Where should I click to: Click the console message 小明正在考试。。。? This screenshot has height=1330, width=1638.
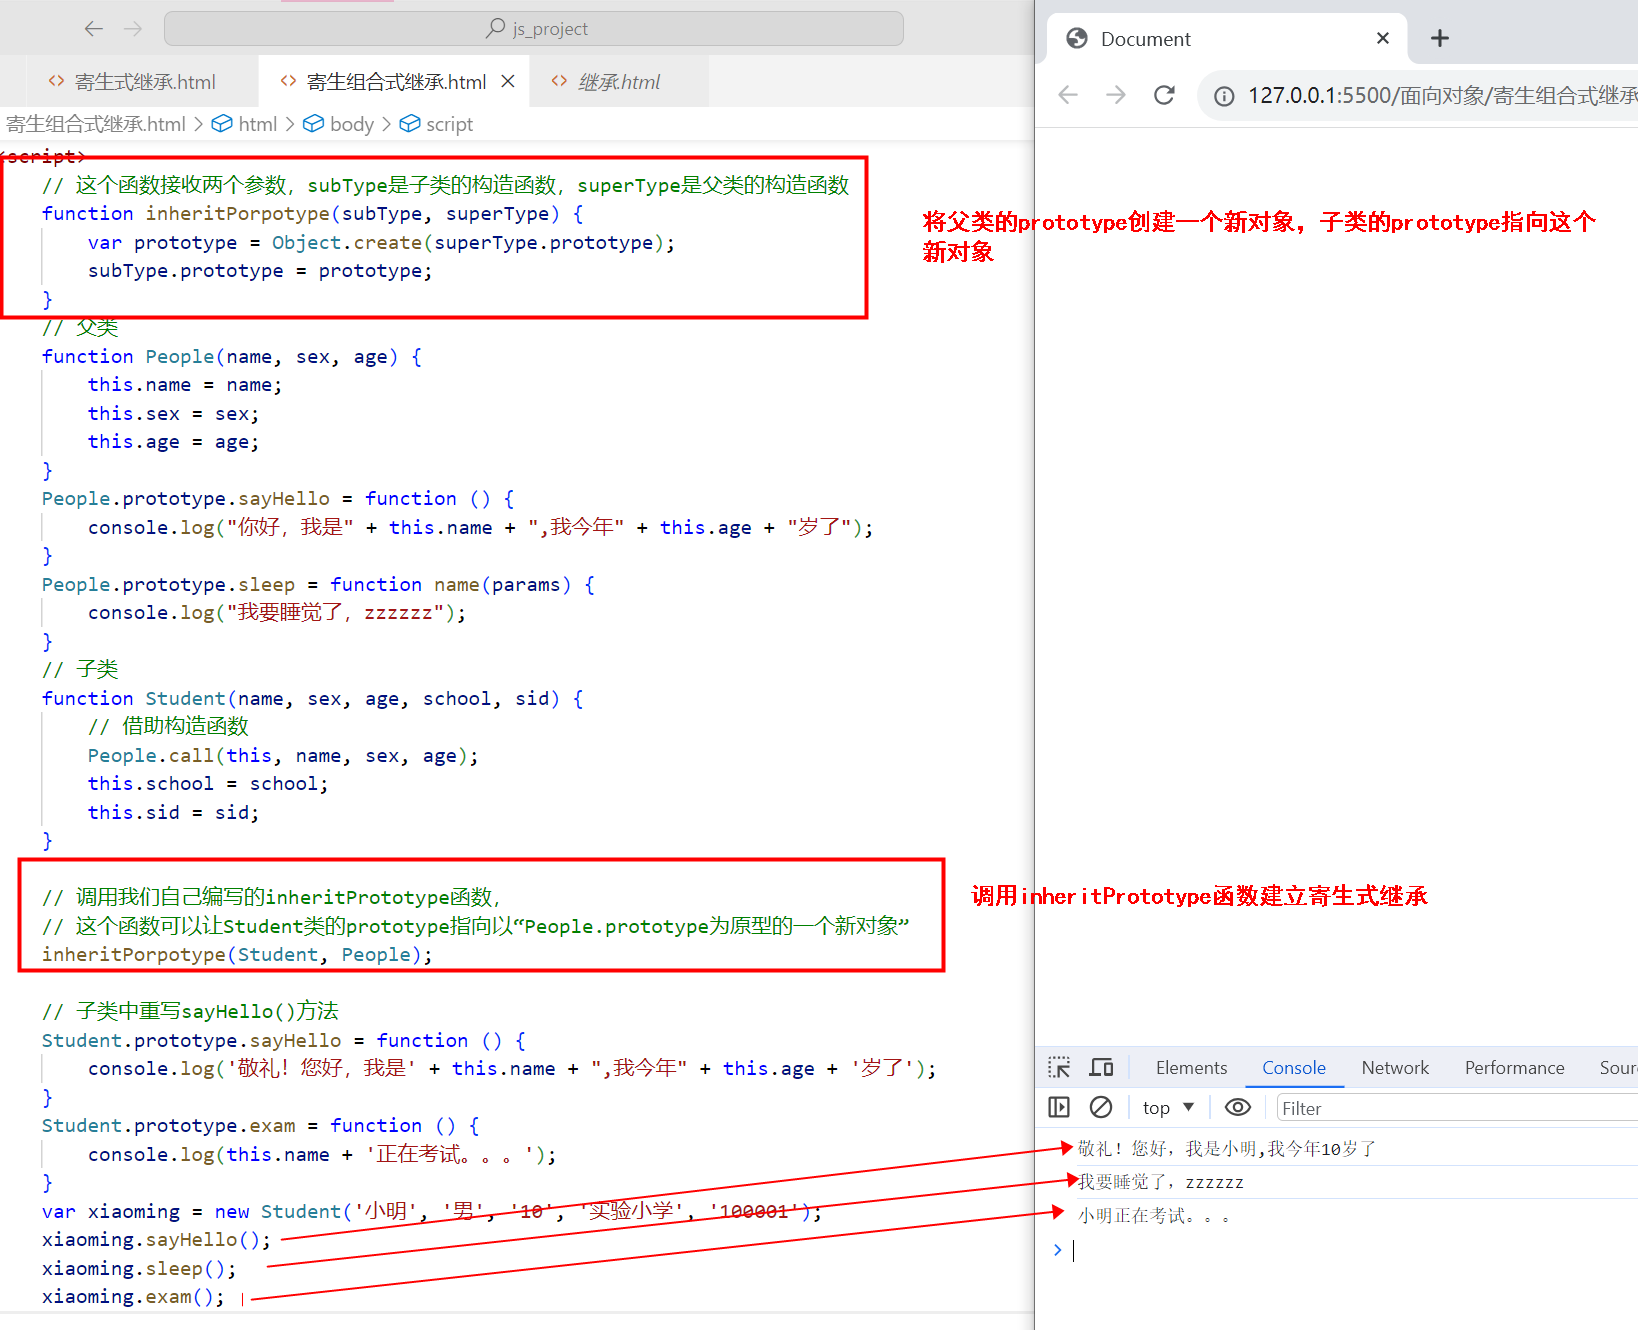(x=1154, y=1216)
